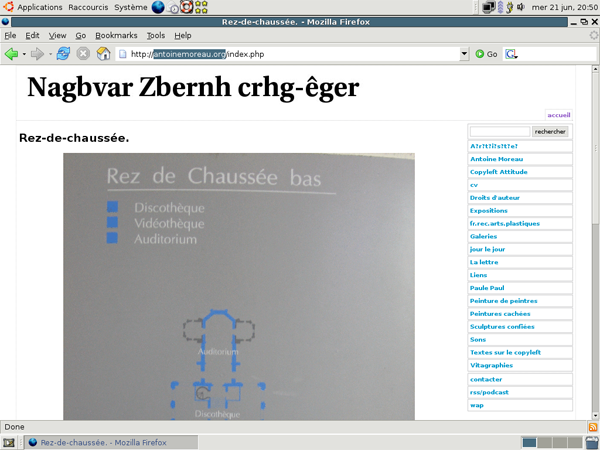Open the Bookmarks menu
This screenshot has height=450, width=600.
click(116, 35)
